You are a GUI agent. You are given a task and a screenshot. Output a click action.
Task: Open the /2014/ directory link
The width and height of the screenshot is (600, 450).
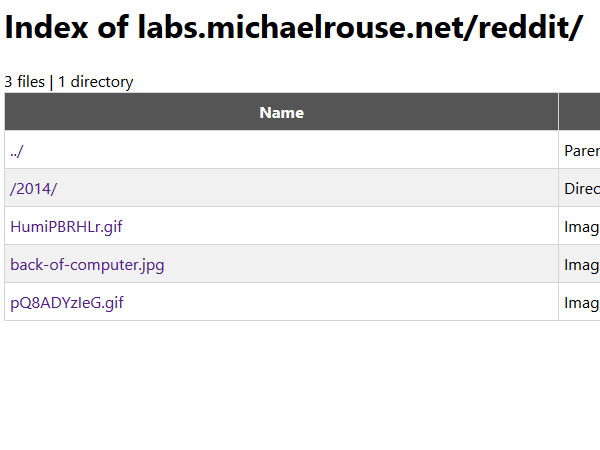tap(34, 189)
